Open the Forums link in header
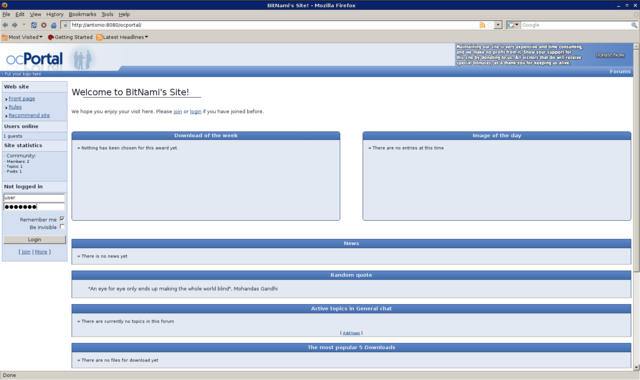Screen dimensions: 640x380 click(620, 71)
